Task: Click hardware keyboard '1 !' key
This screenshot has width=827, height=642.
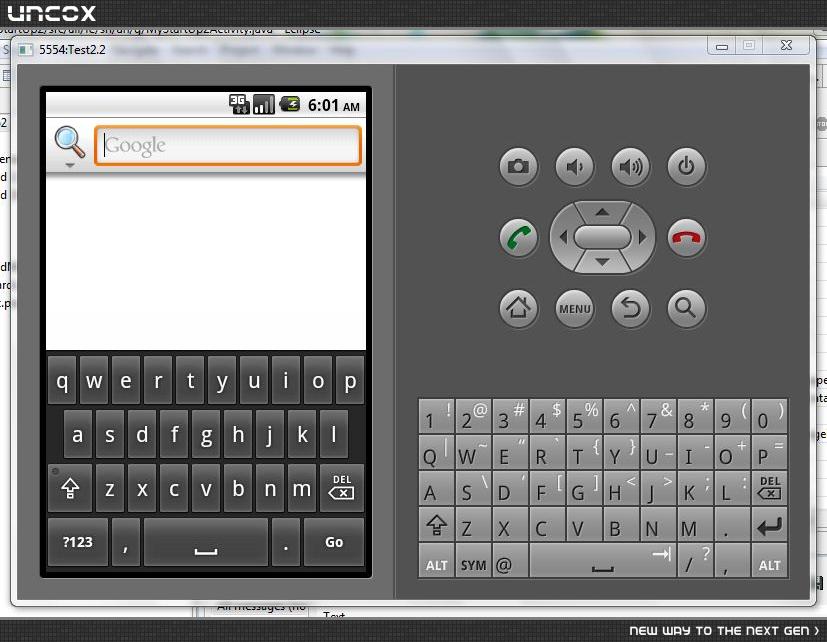Action: [x=437, y=416]
